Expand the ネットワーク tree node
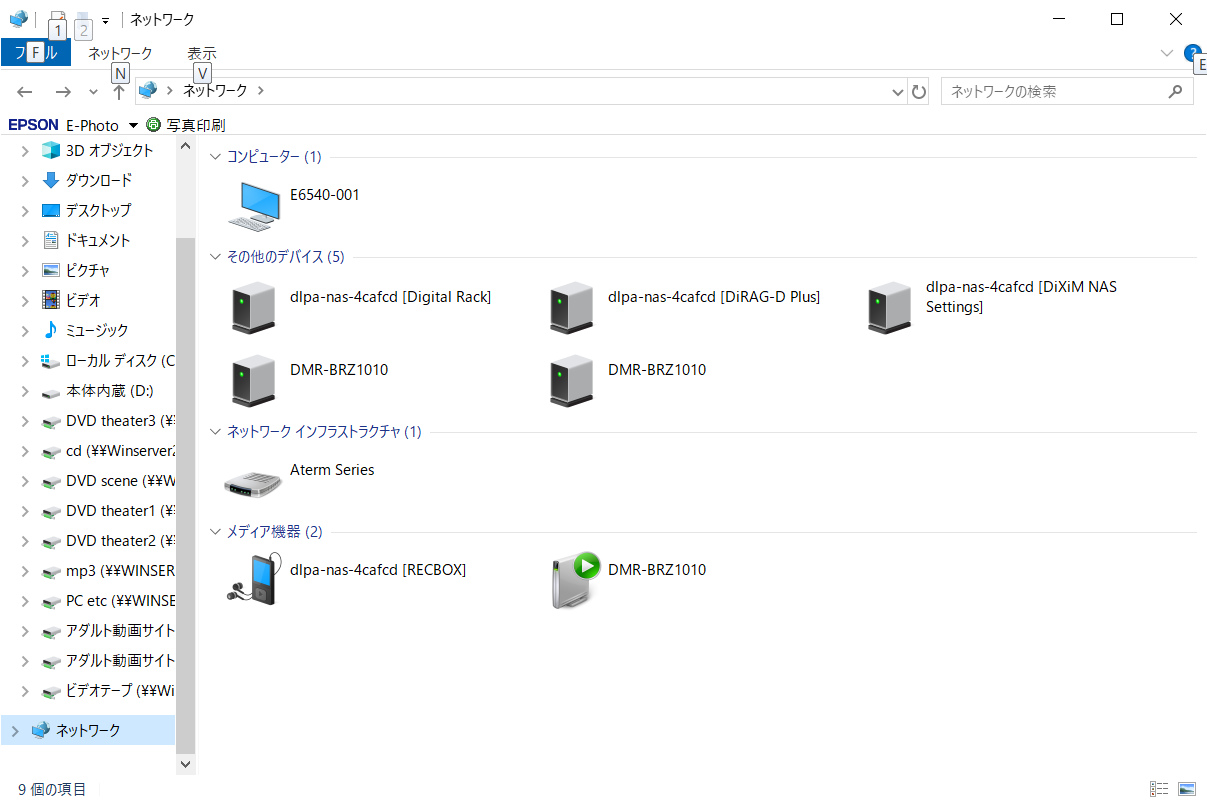The width and height of the screenshot is (1207, 805). [x=14, y=731]
